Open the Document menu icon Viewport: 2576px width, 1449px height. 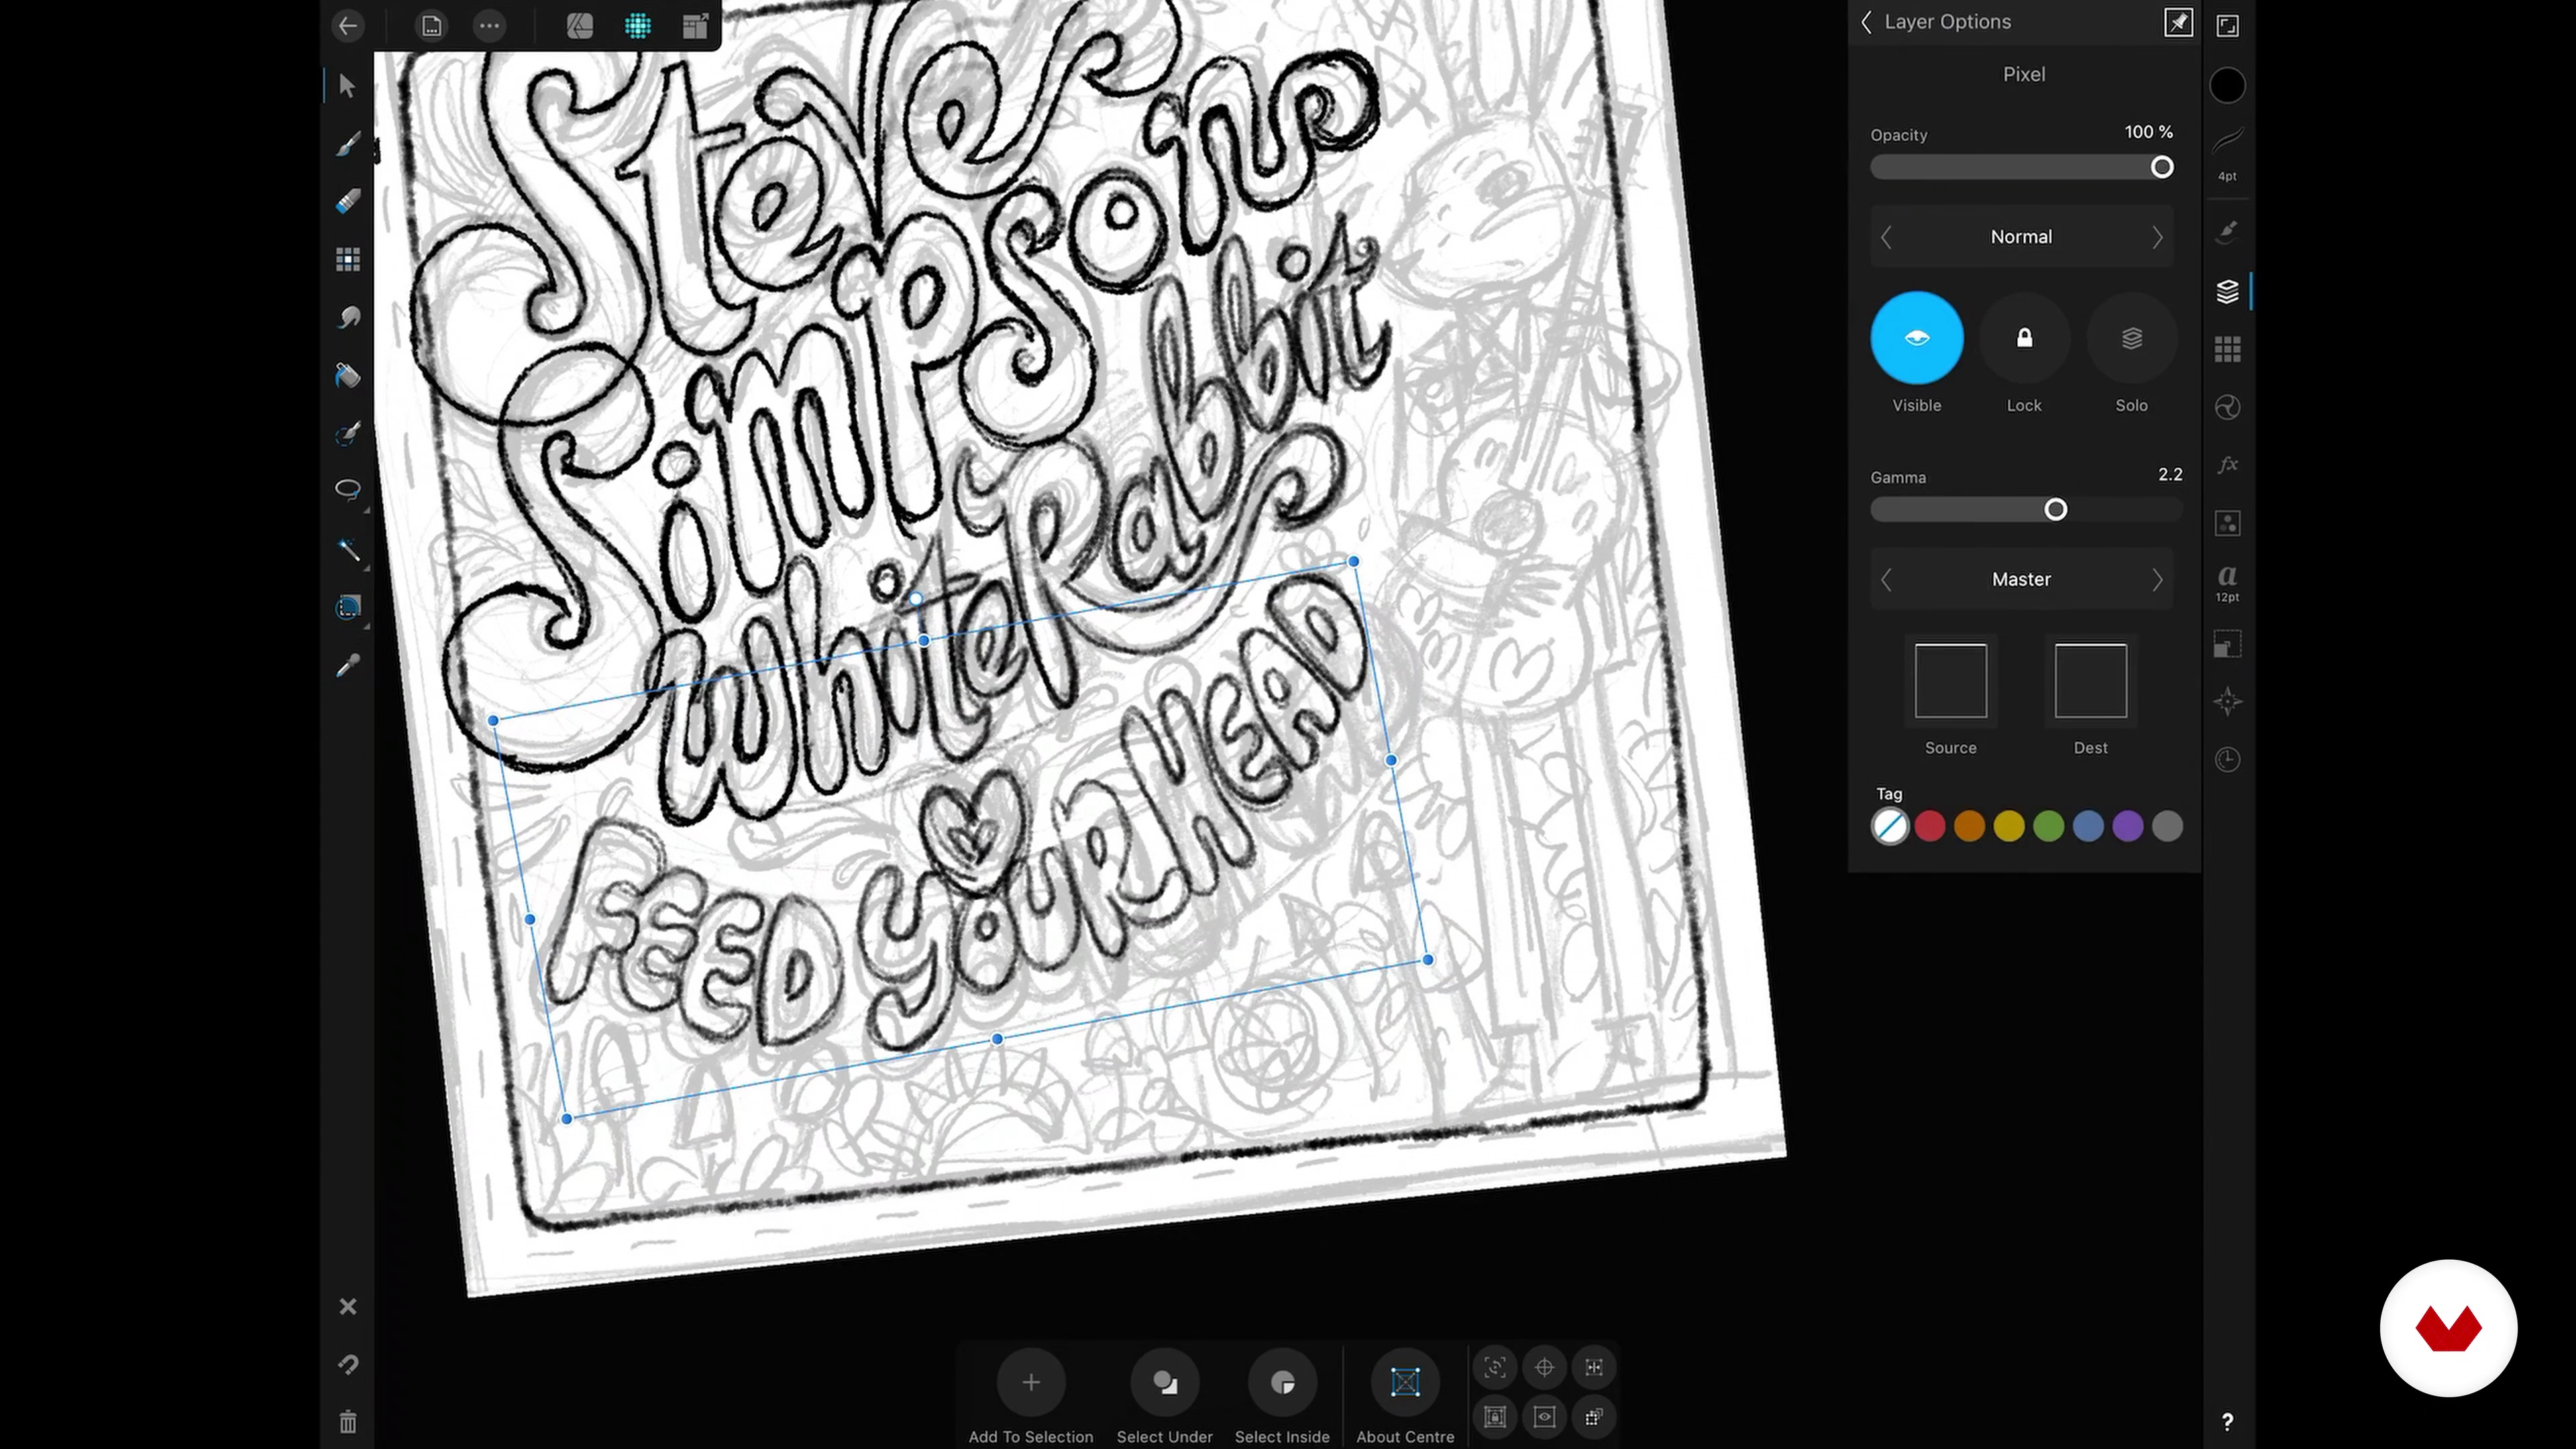pyautogui.click(x=431, y=26)
